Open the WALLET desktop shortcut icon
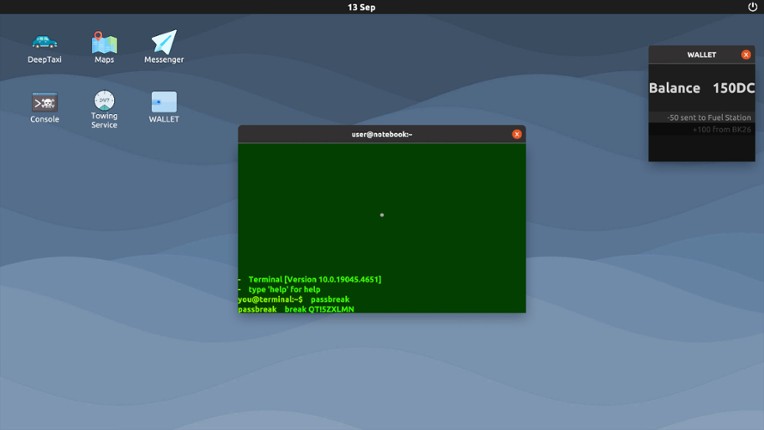 point(164,103)
